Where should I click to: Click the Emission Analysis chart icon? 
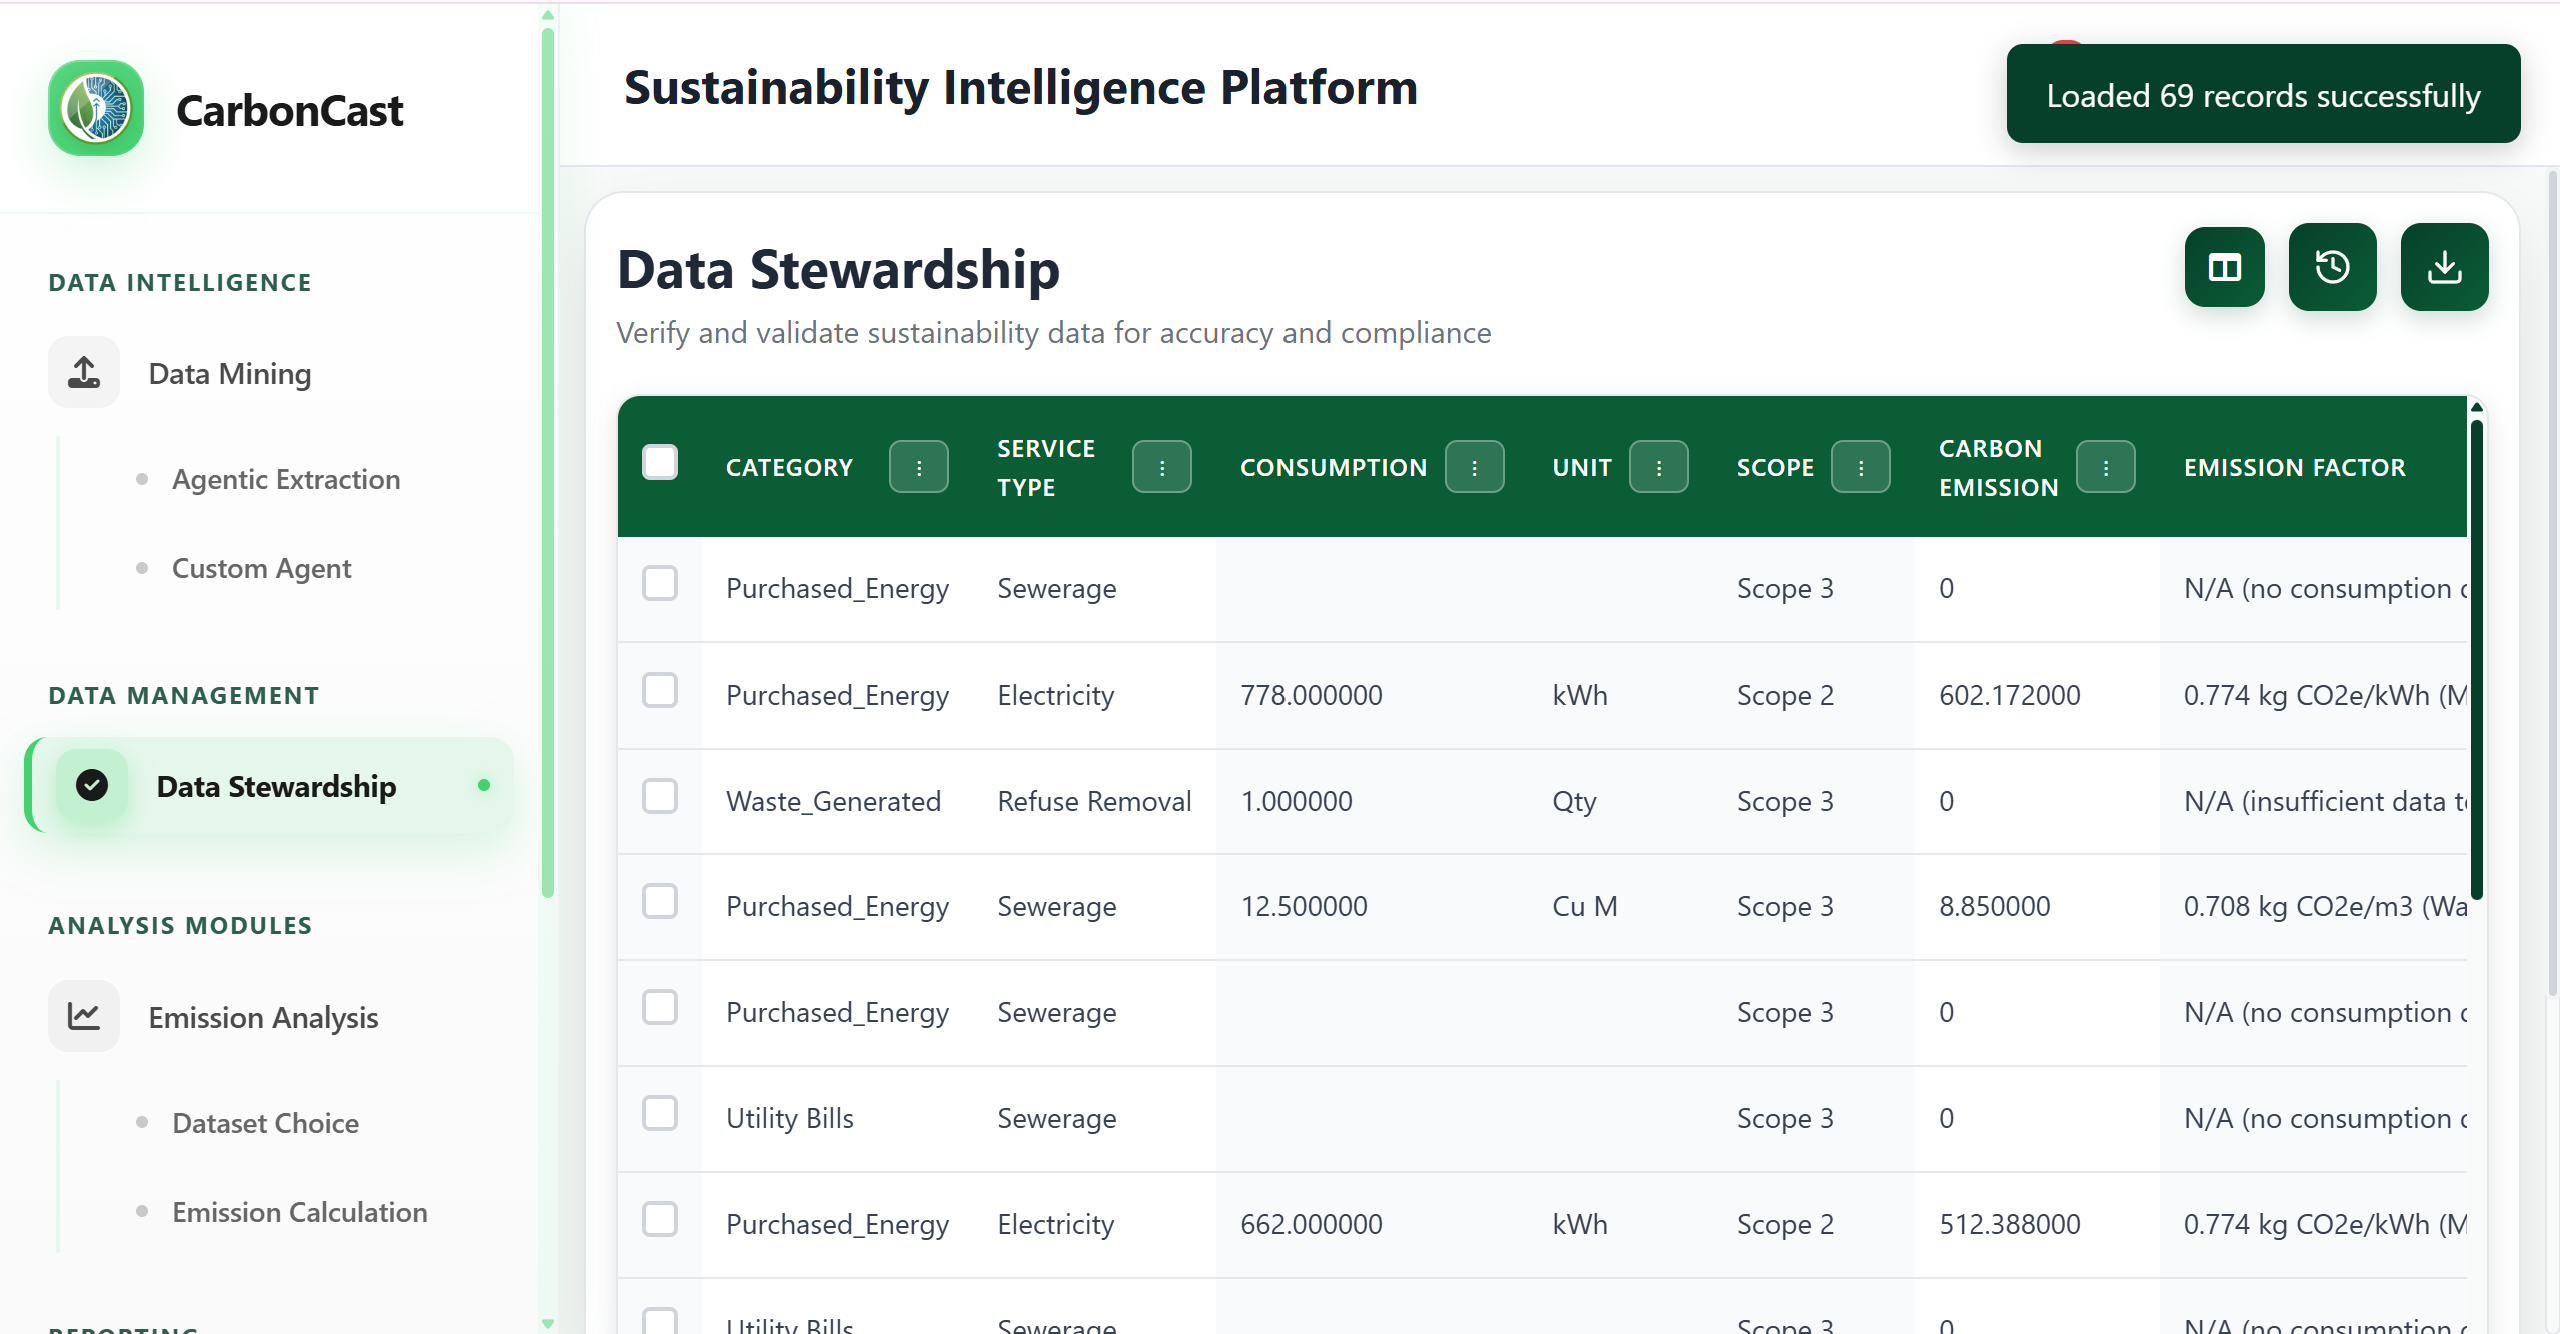[x=84, y=1017]
